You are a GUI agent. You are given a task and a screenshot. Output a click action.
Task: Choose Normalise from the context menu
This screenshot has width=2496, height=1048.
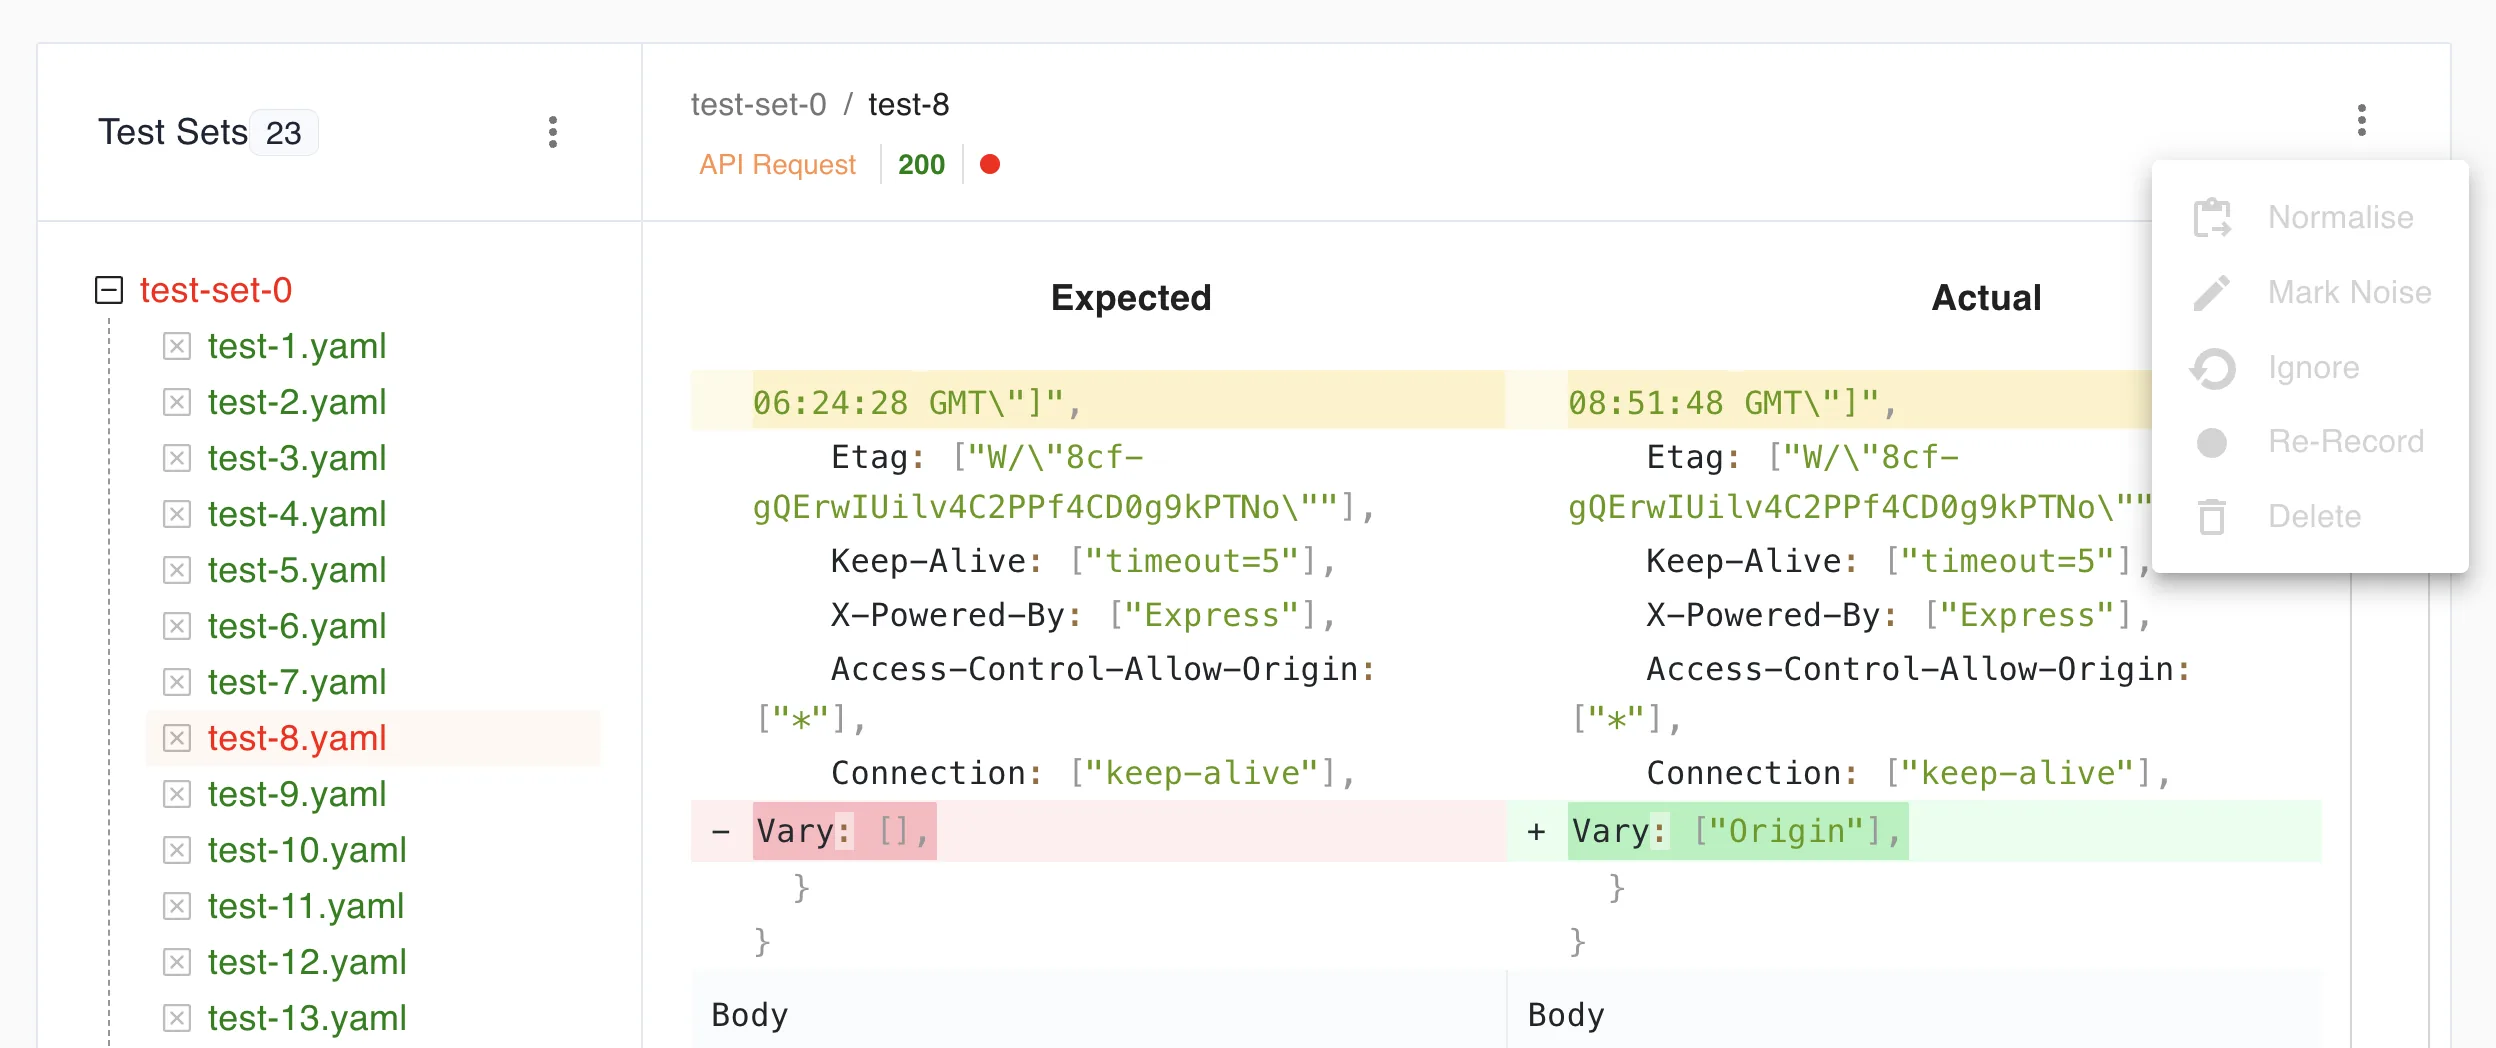click(2310, 217)
